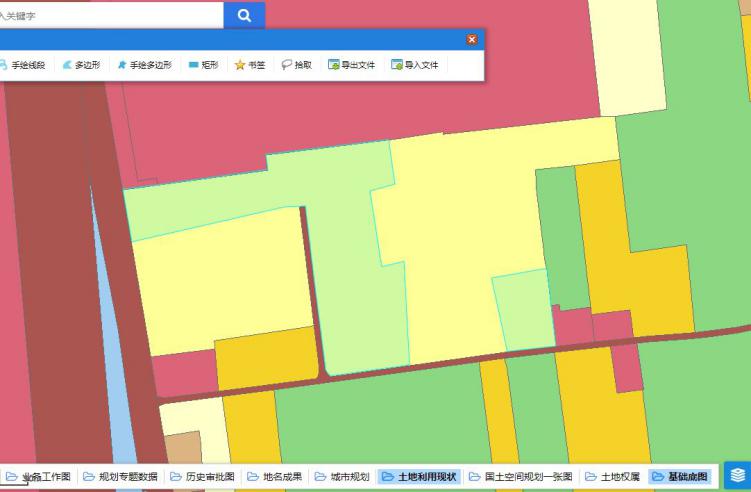Open the 土地权属 layer group
This screenshot has width=751, height=492.
pos(613,477)
